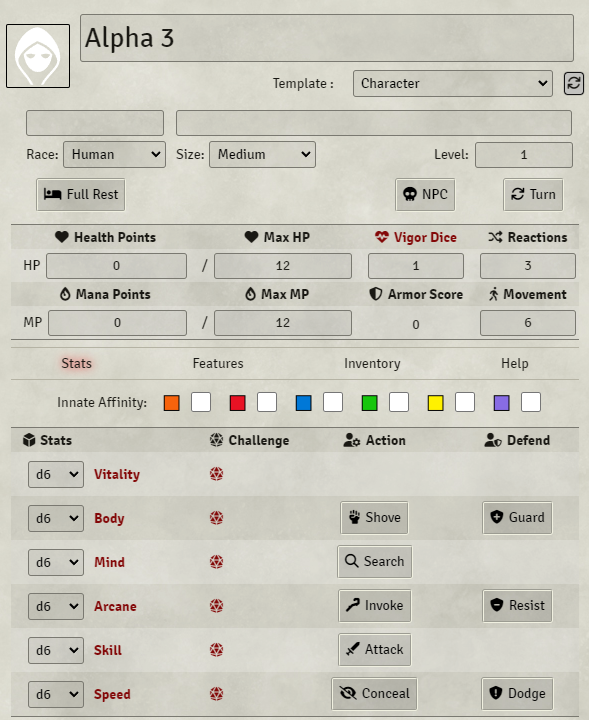Change the Arcane die dropdown

pos(56,607)
